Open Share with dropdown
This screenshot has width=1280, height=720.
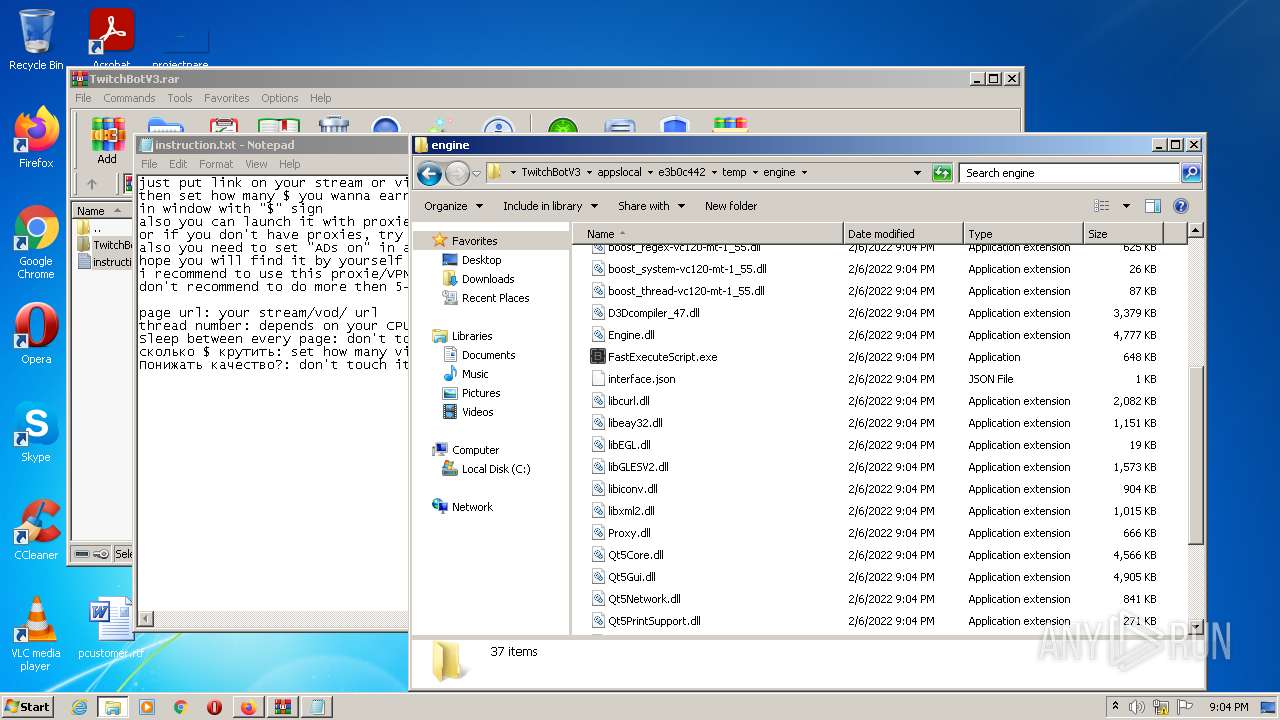651,206
